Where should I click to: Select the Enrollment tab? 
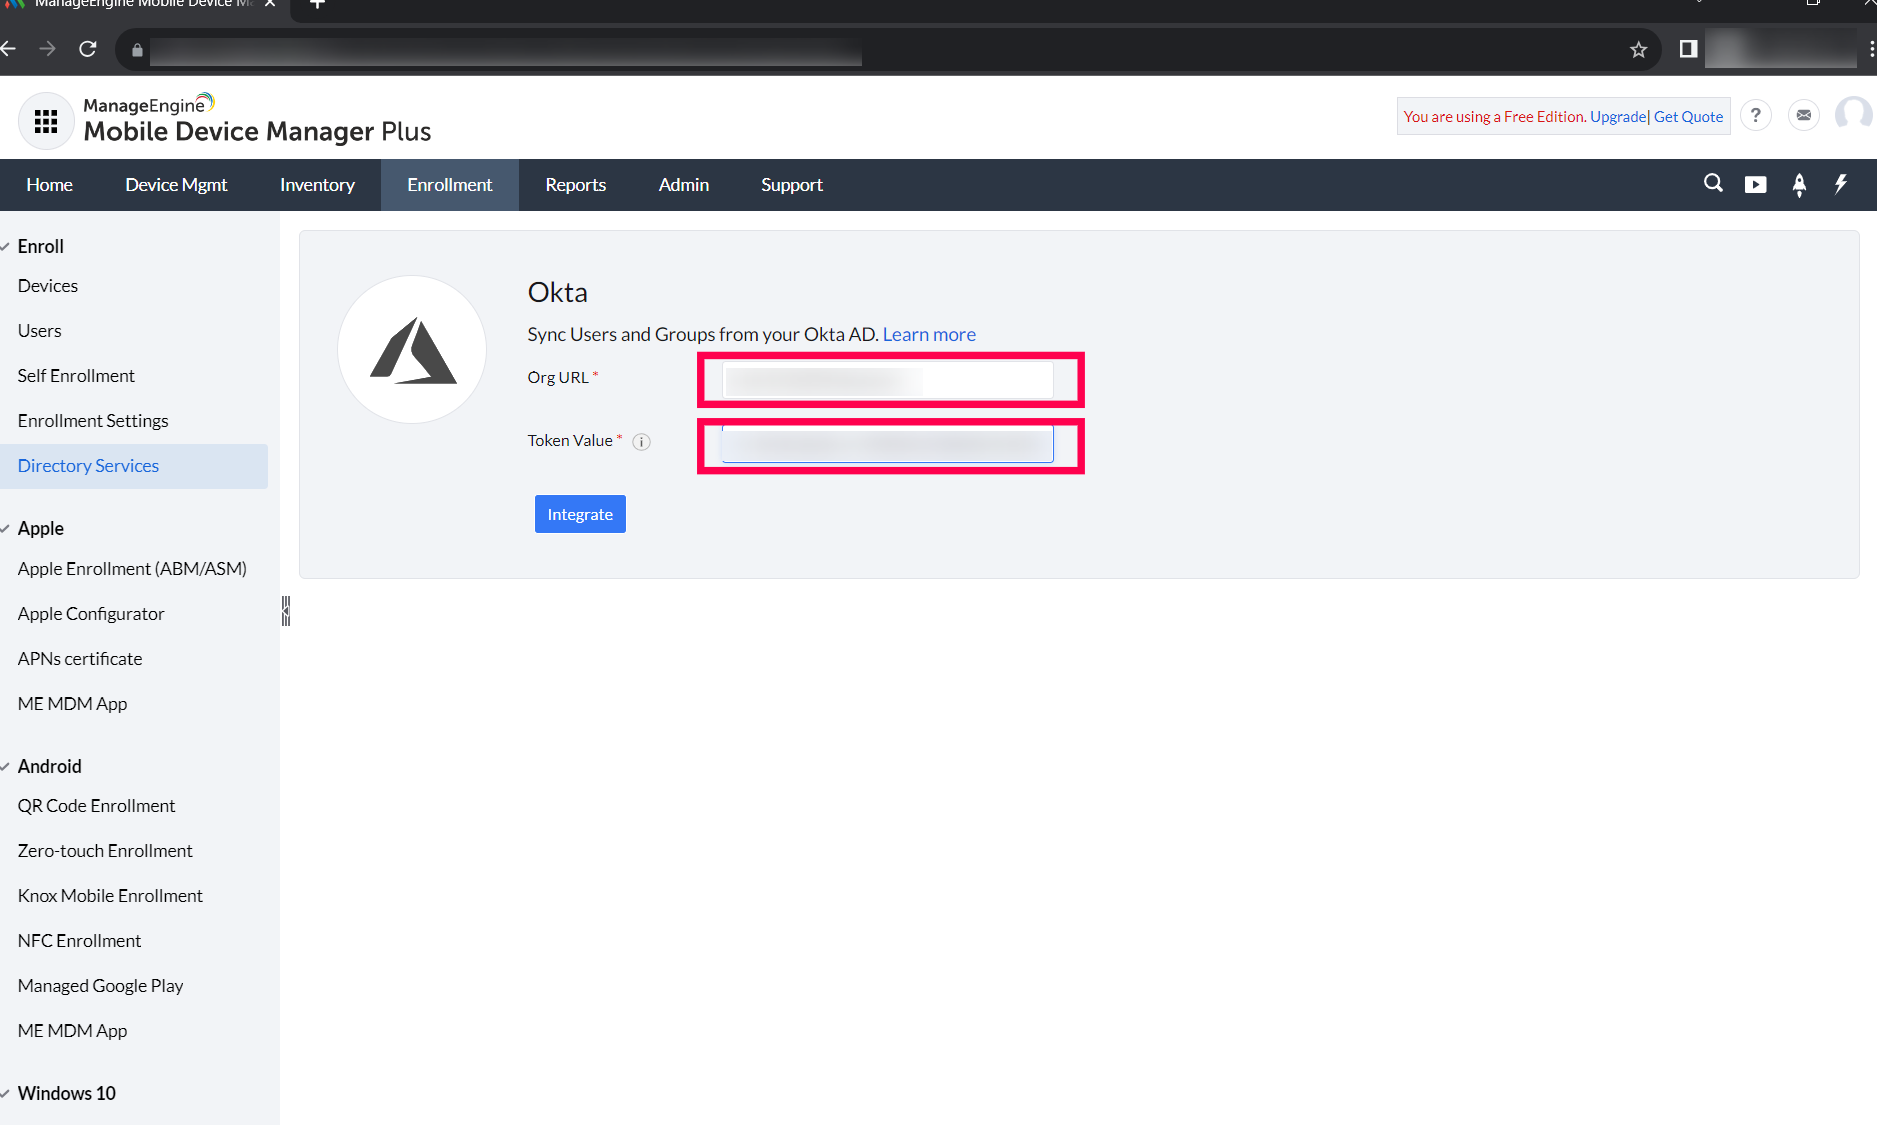[450, 185]
